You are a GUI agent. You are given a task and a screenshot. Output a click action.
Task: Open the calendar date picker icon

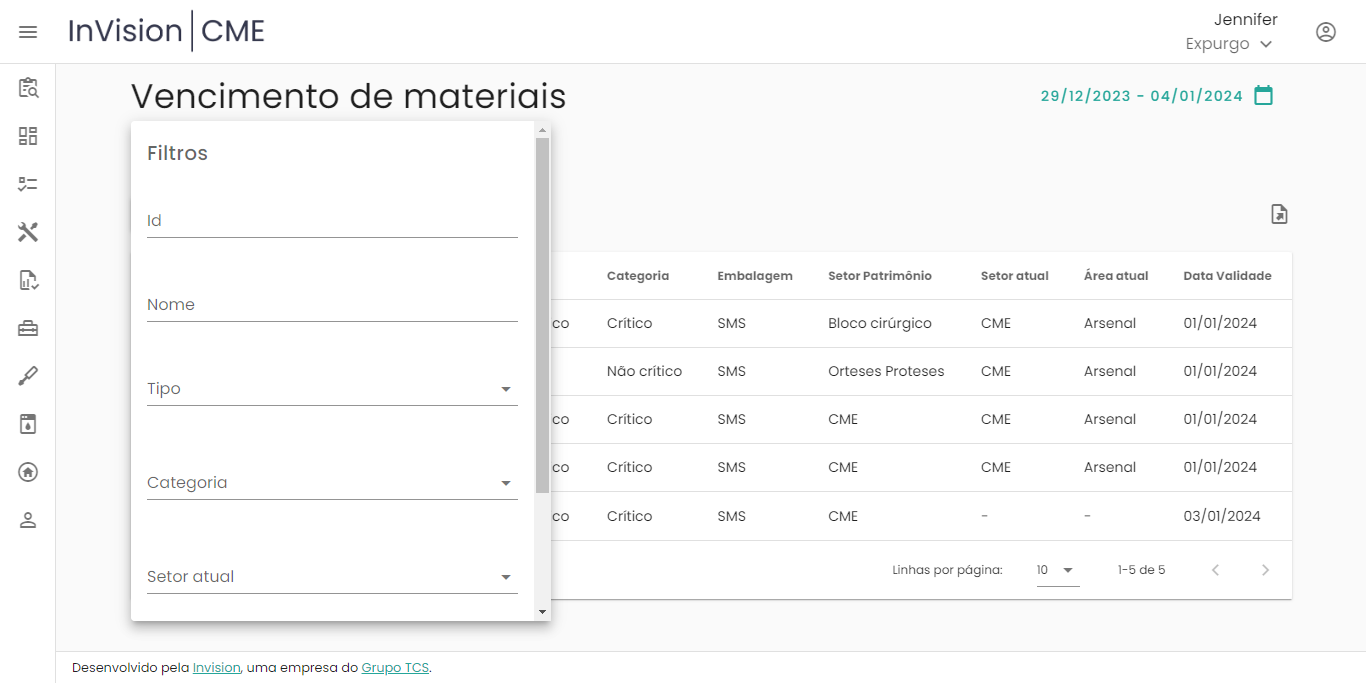click(1264, 96)
